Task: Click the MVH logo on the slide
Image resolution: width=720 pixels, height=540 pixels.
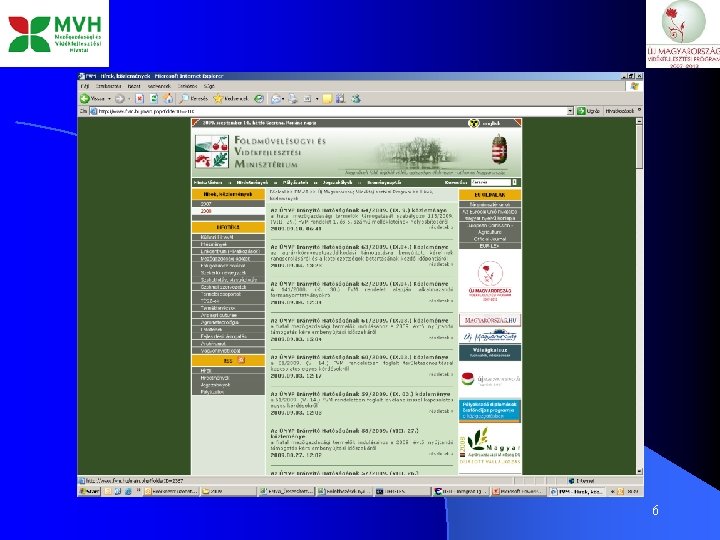Action: pyautogui.click(x=54, y=34)
